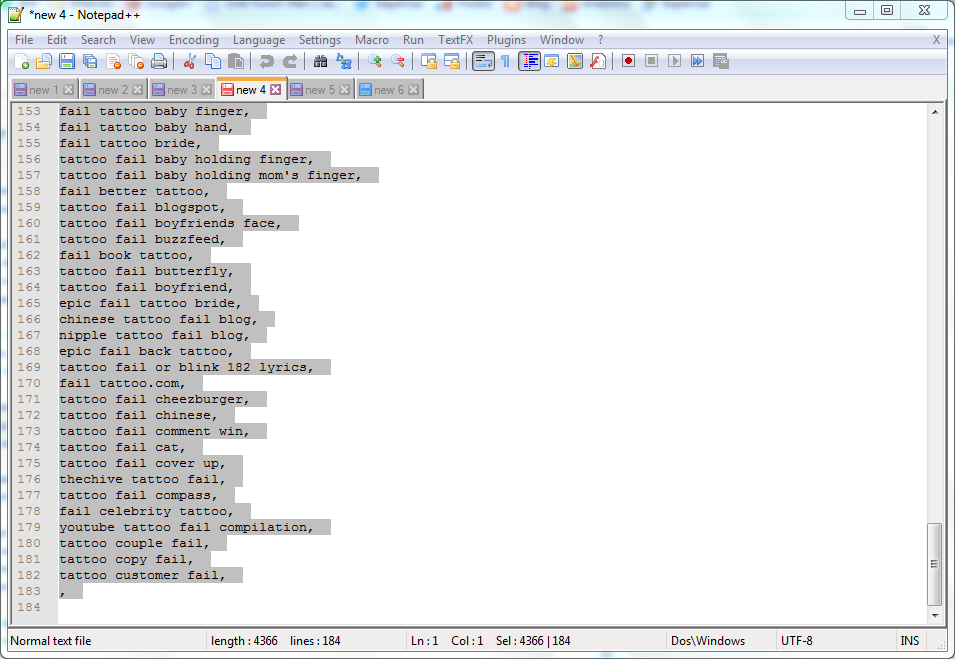Open Replace dialog toolbar icon
The image size is (955, 659).
point(344,61)
